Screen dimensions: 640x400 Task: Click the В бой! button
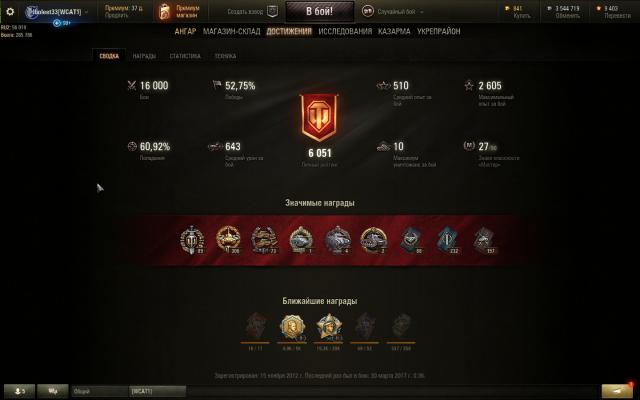pos(320,11)
